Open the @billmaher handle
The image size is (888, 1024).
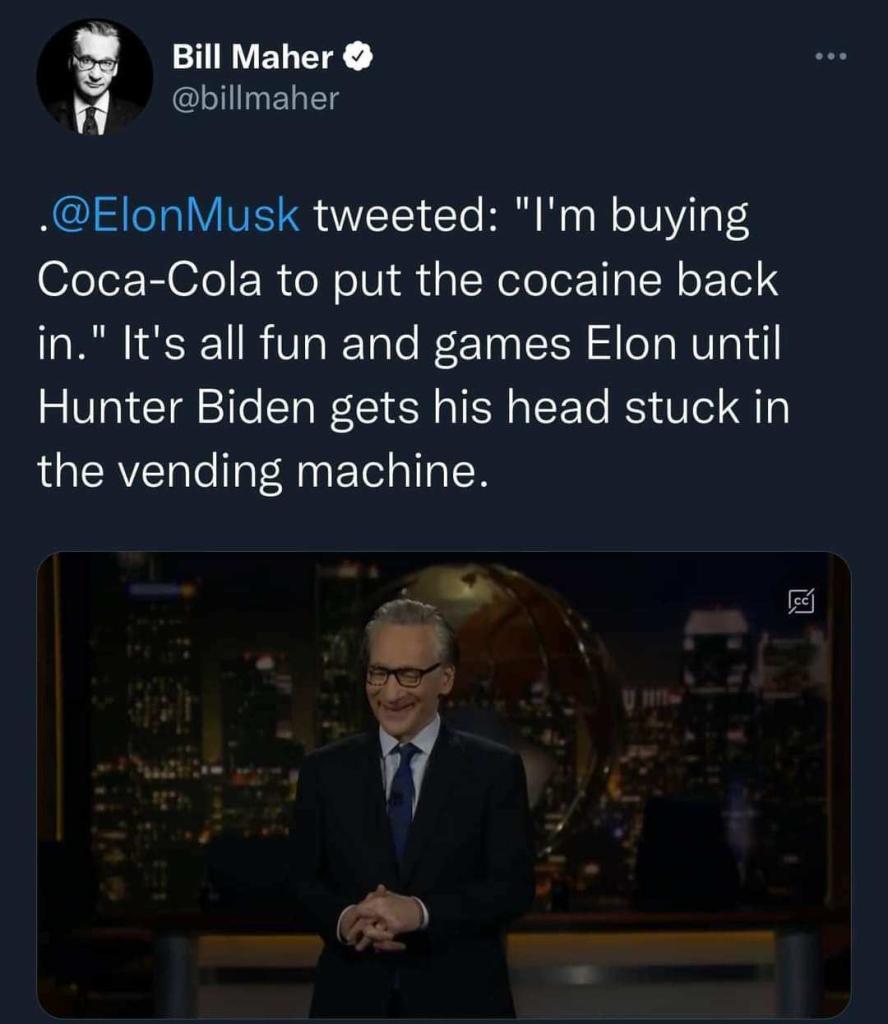click(x=255, y=99)
